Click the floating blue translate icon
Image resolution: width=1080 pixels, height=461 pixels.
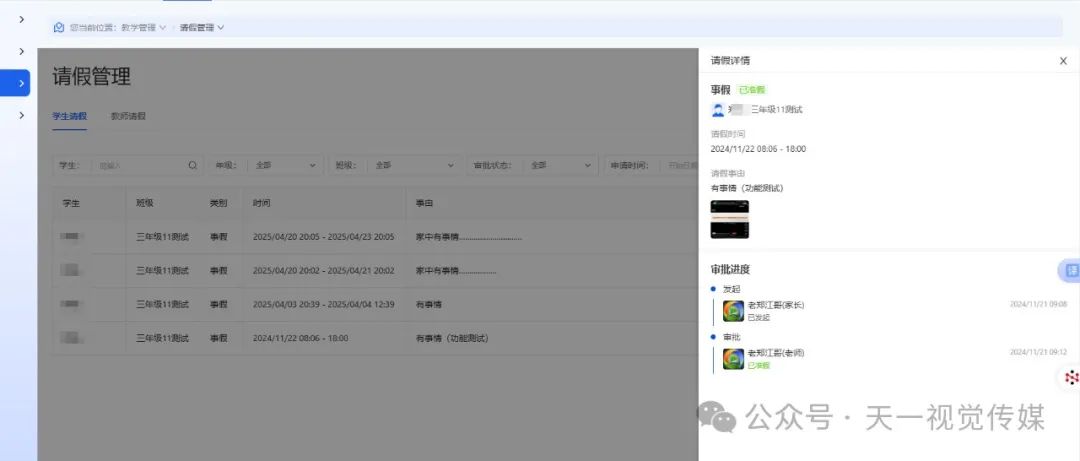(1071, 271)
